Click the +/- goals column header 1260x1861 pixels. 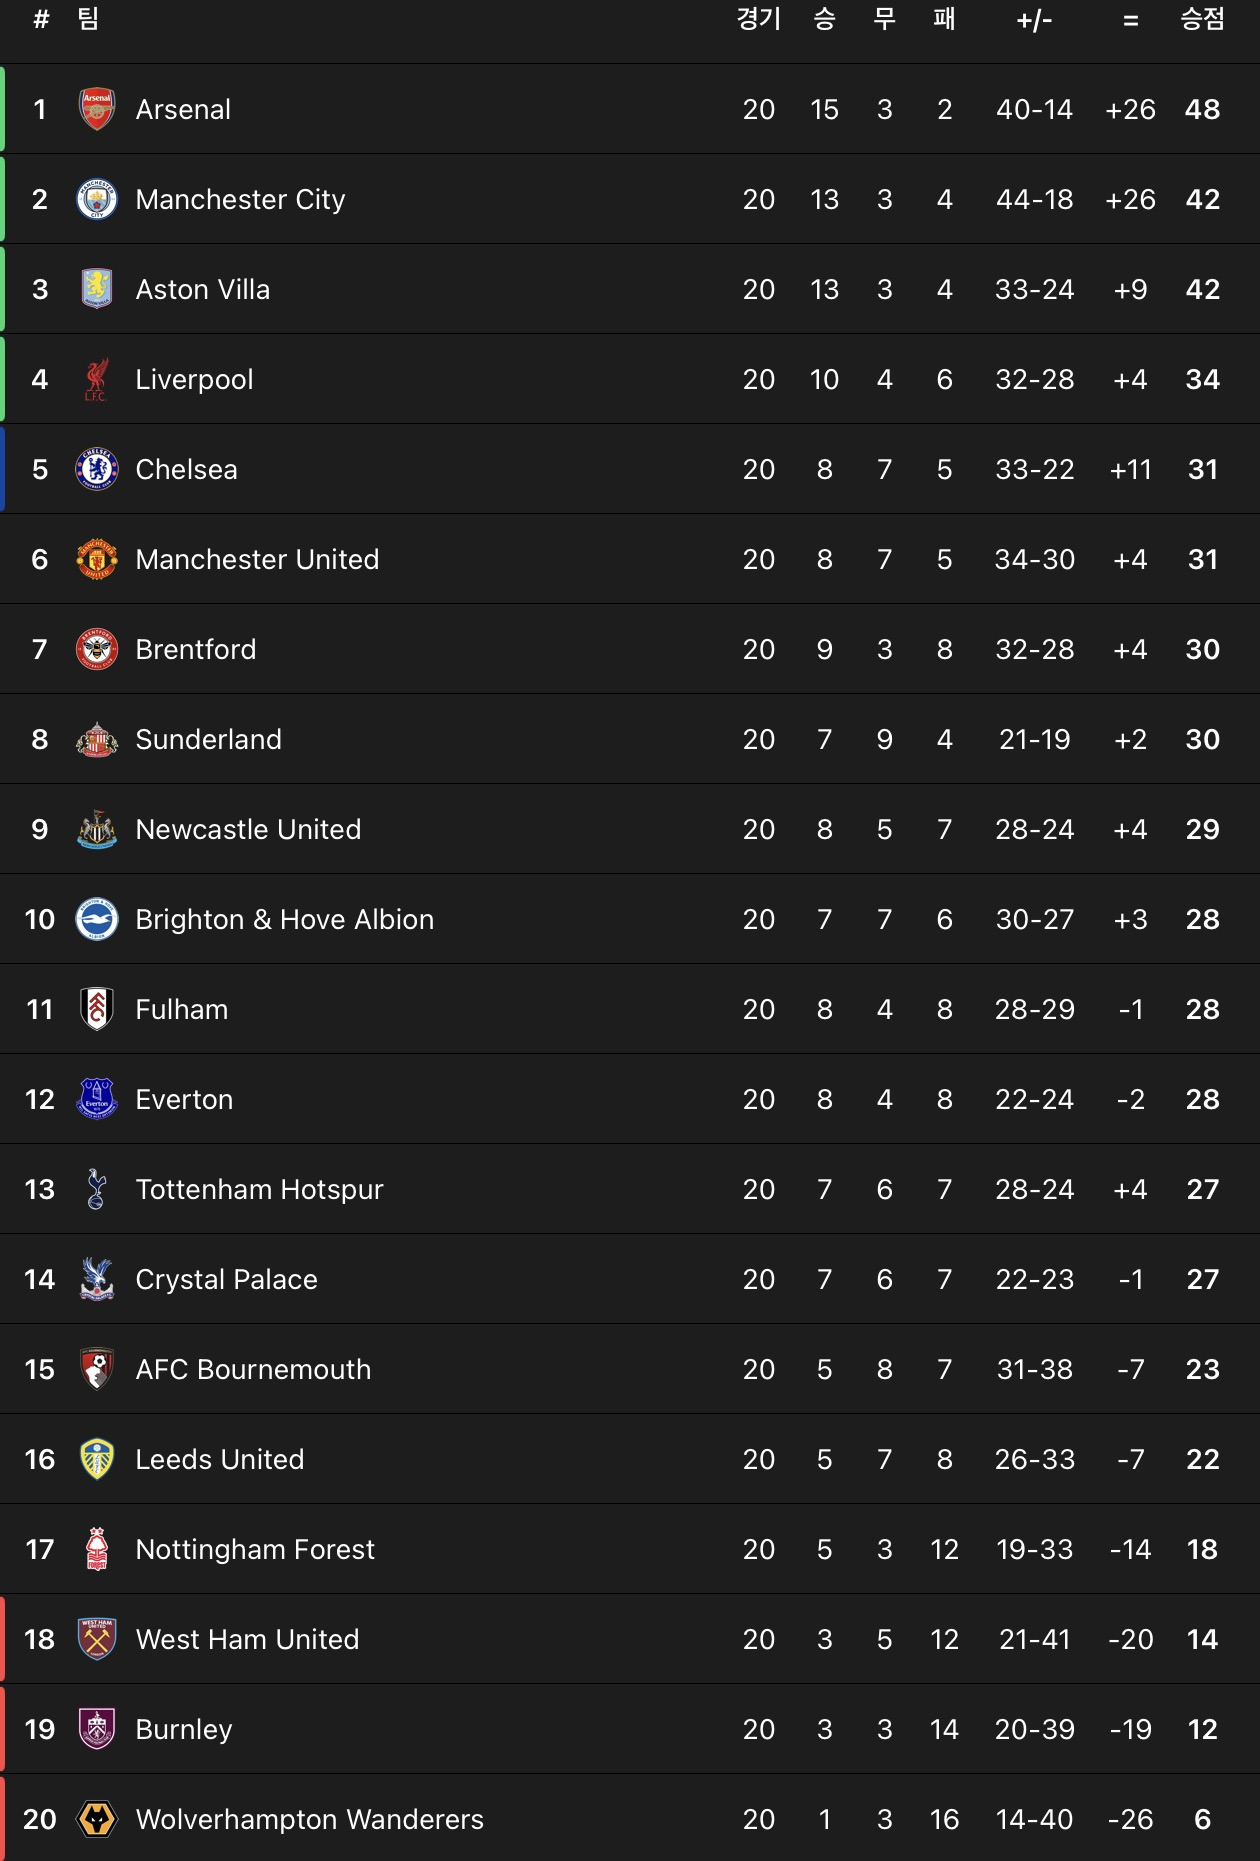tap(1034, 19)
